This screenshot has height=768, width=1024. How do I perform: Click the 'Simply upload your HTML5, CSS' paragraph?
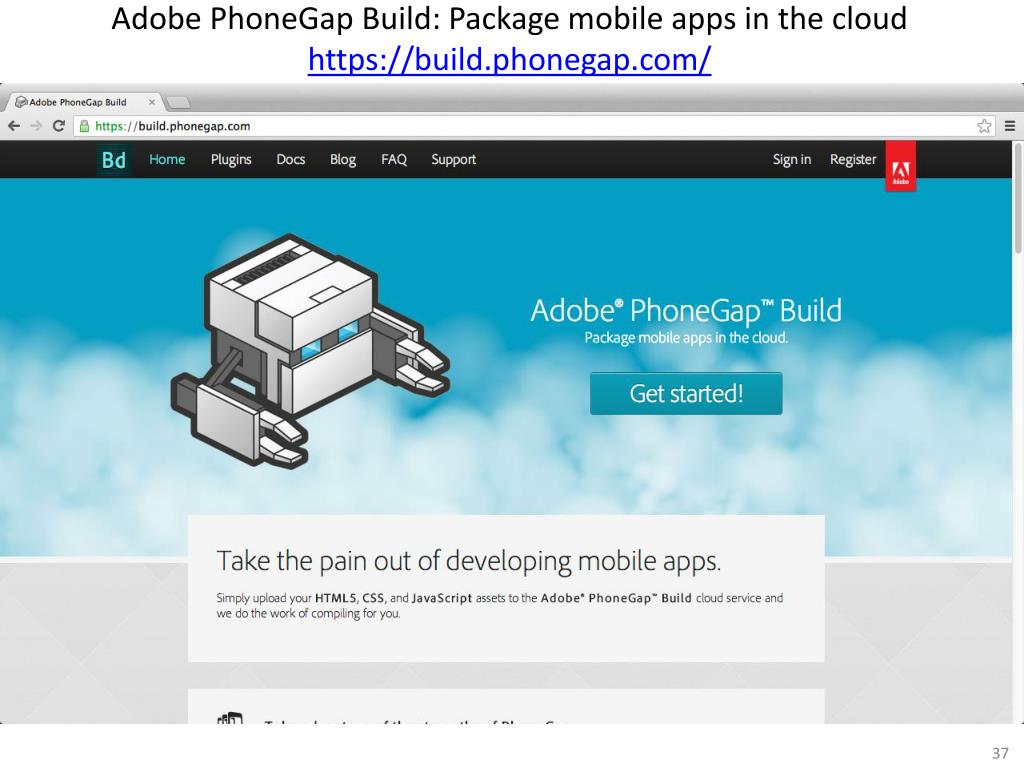[x=500, y=605]
